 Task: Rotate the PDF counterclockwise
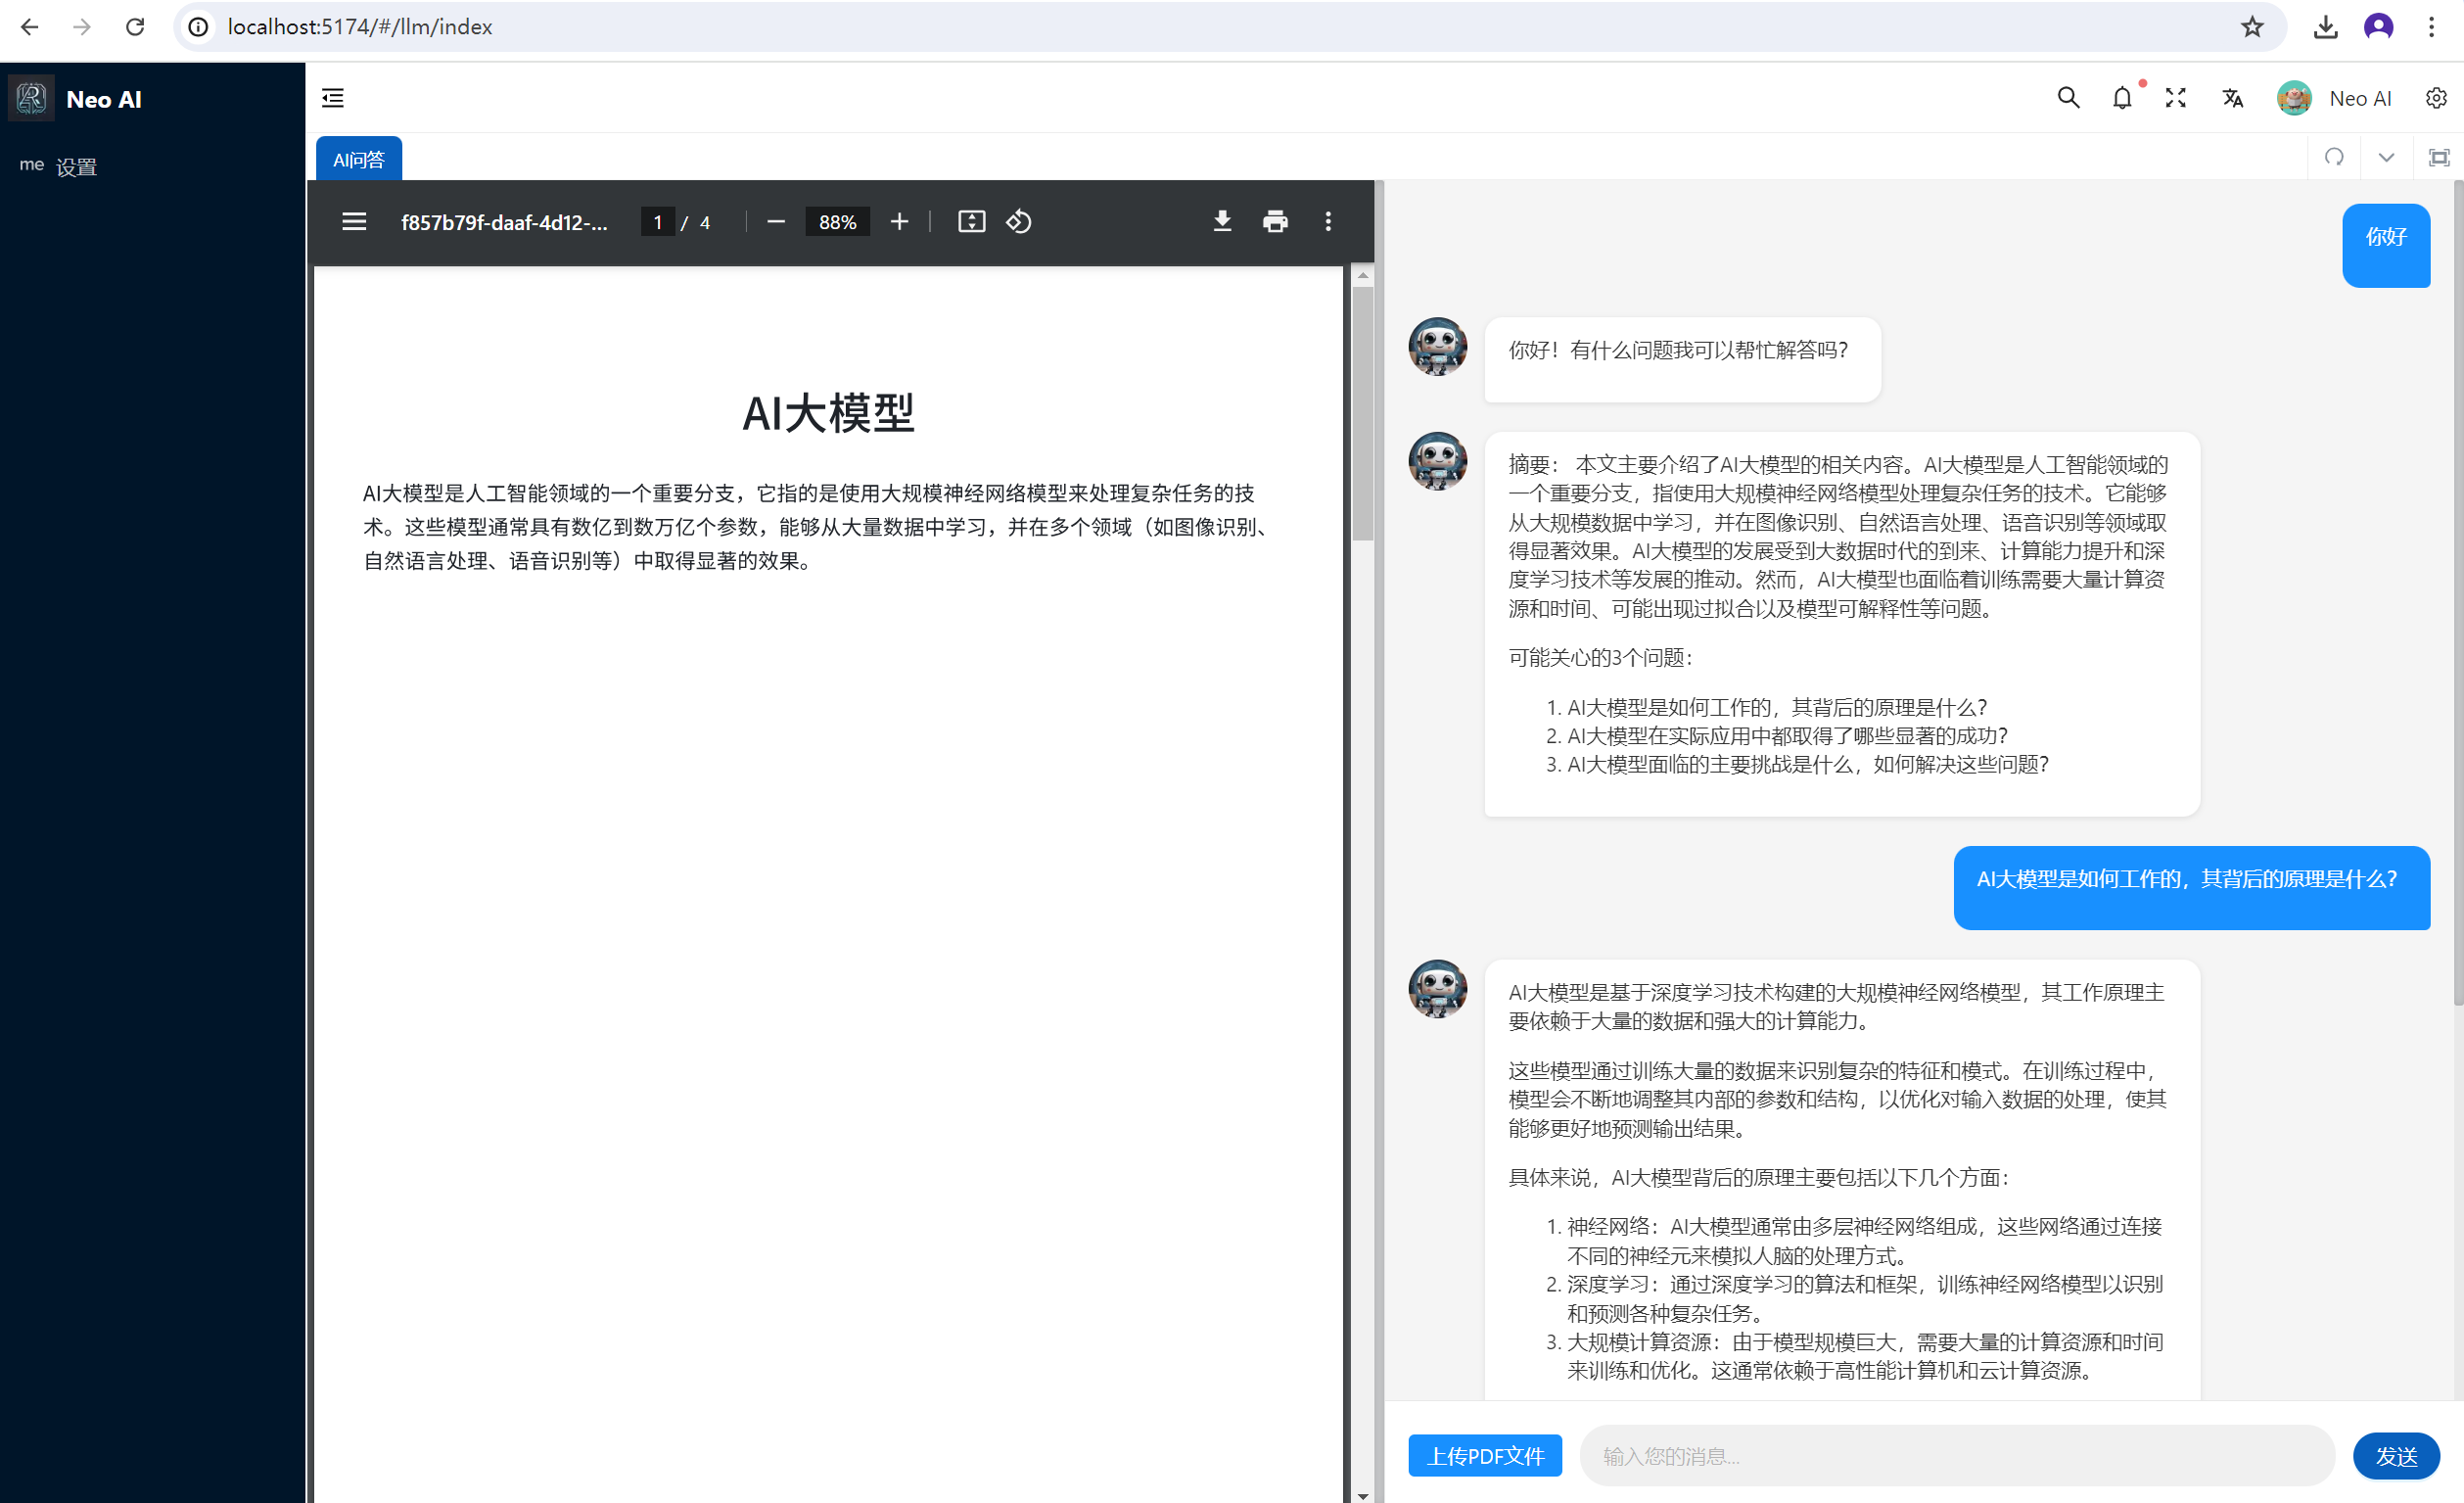pyautogui.click(x=1019, y=222)
